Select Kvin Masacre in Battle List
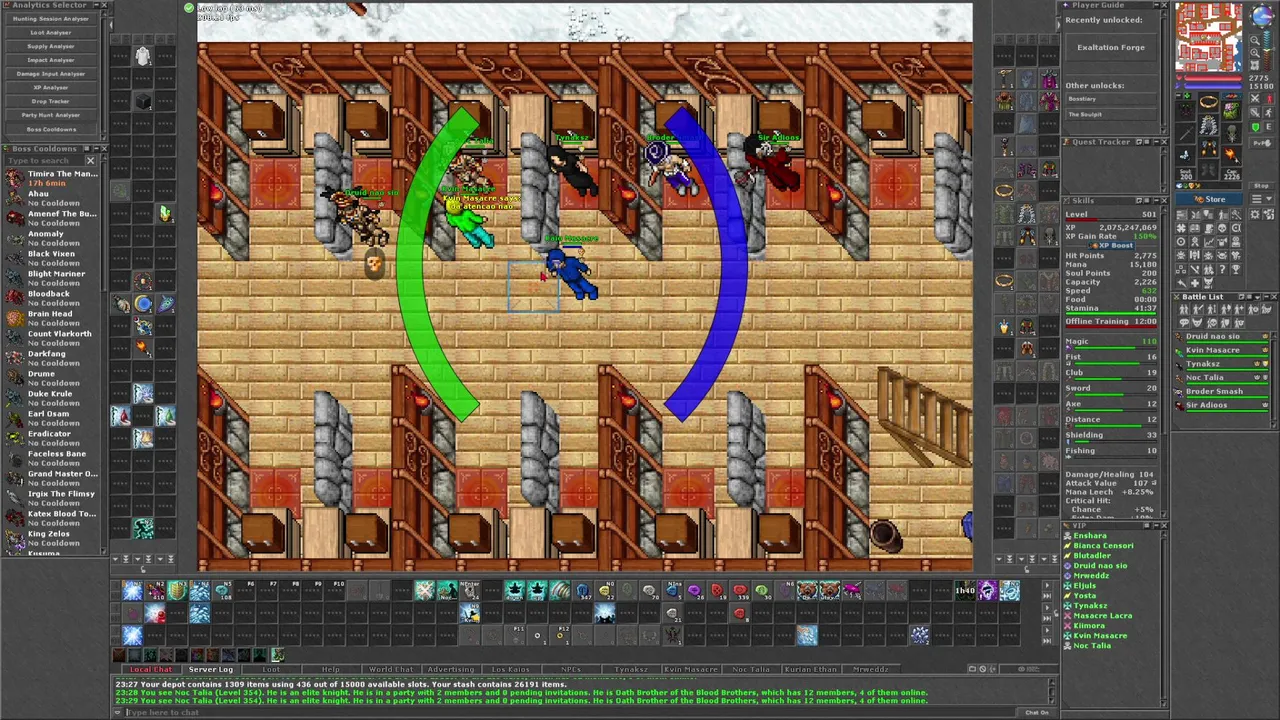1280x720 pixels. coord(1220,350)
